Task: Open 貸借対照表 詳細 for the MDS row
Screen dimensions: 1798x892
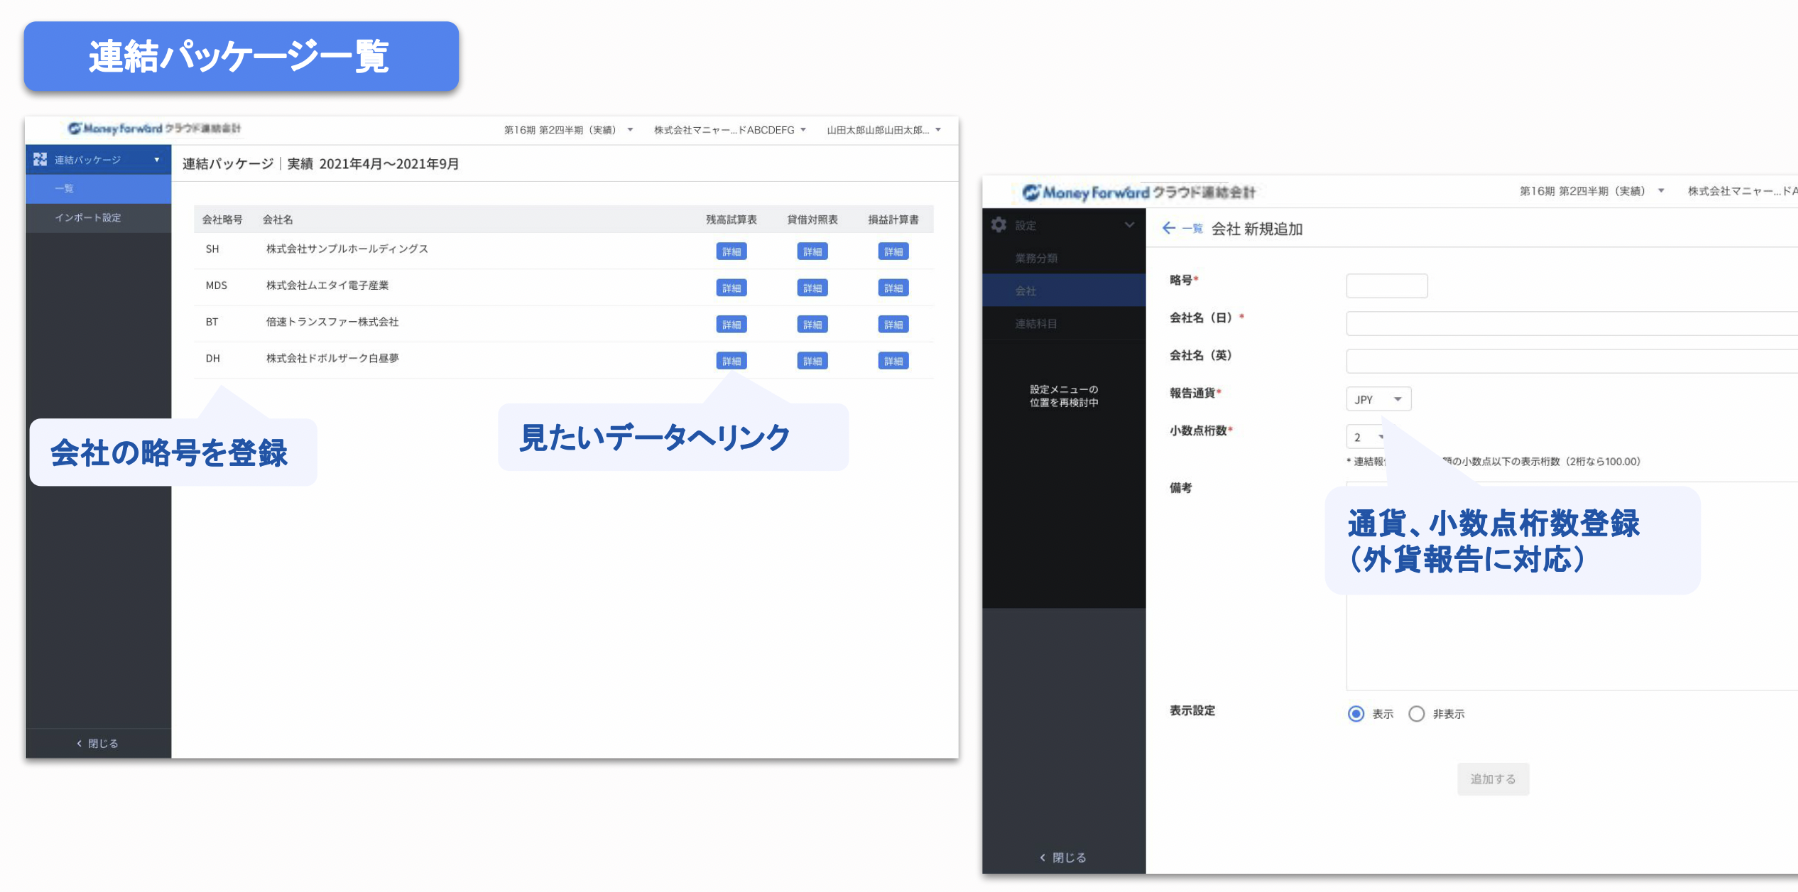Action: [813, 288]
